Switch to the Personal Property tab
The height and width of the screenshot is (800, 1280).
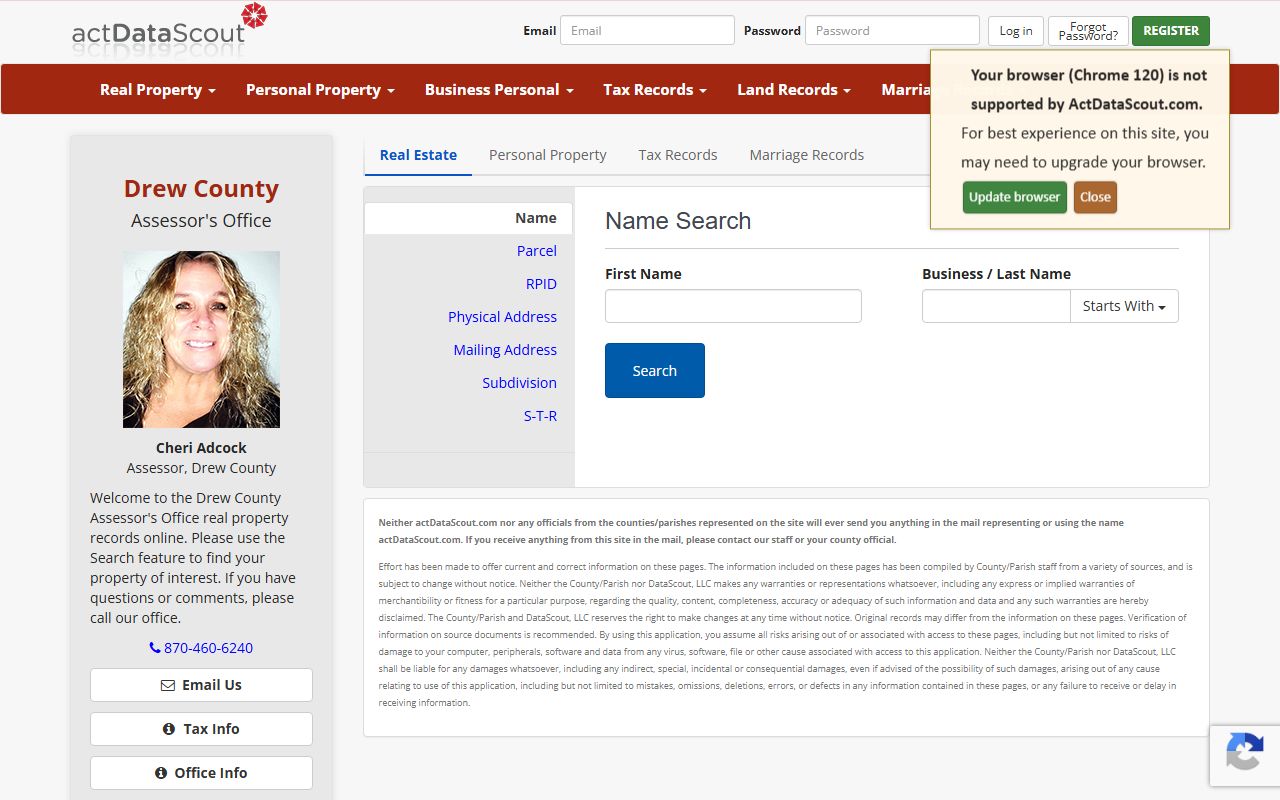548,155
